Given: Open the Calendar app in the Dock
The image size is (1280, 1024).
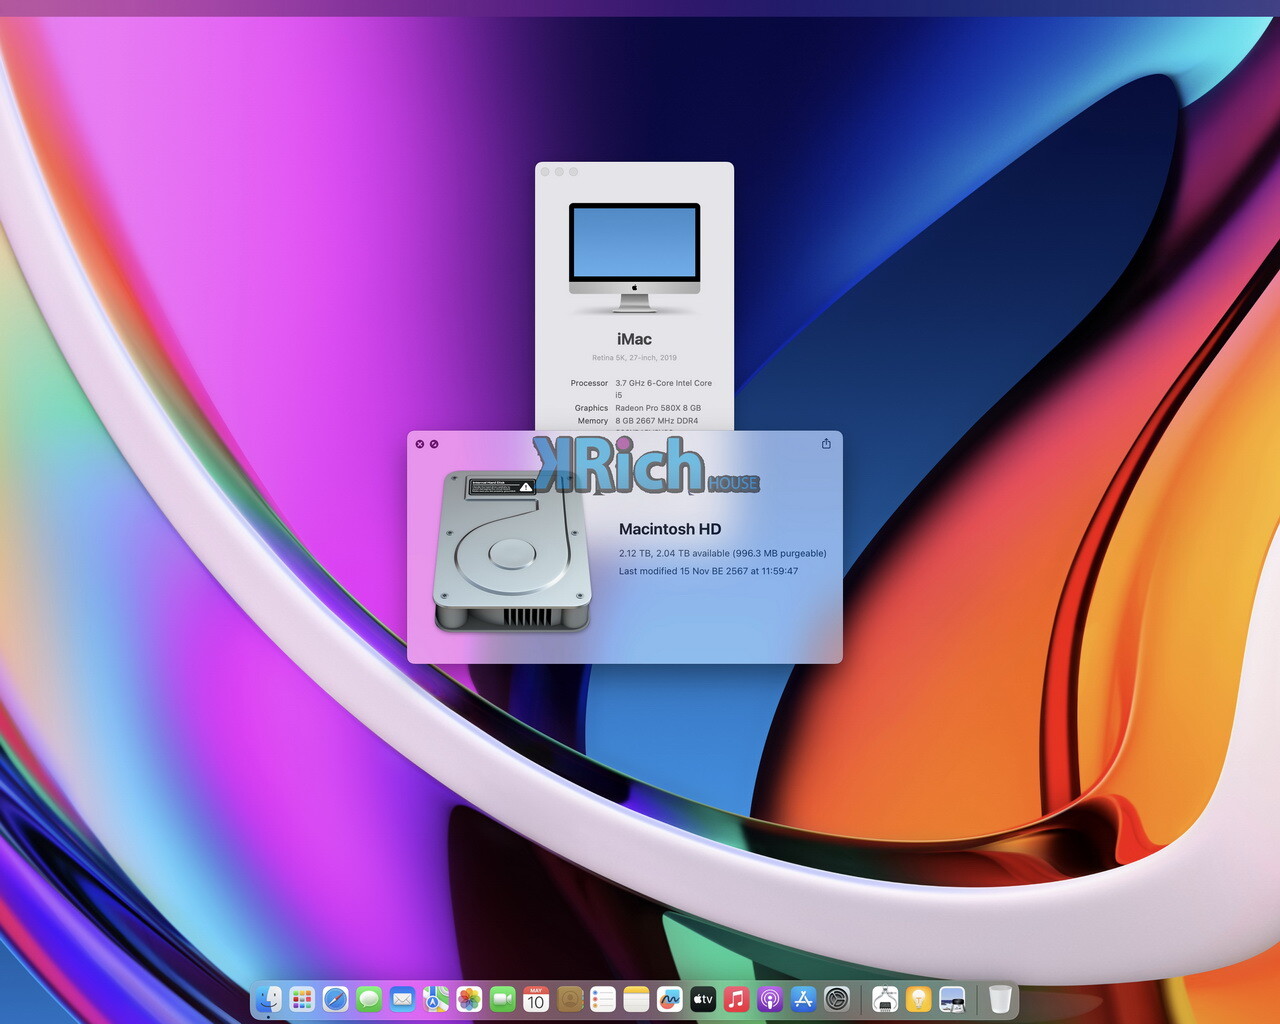Looking at the screenshot, I should coord(536,998).
